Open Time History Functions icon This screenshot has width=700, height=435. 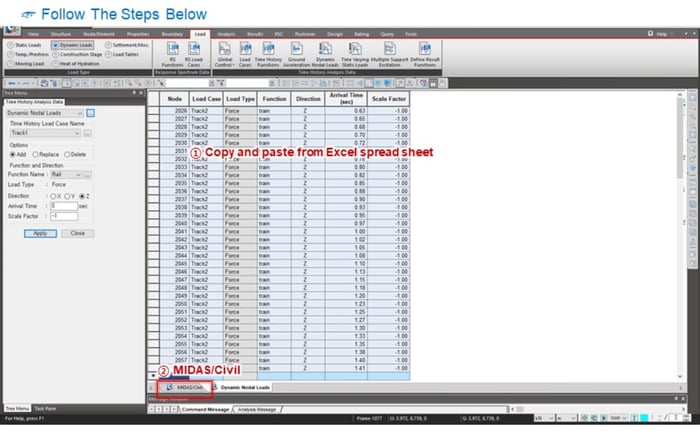(268, 54)
